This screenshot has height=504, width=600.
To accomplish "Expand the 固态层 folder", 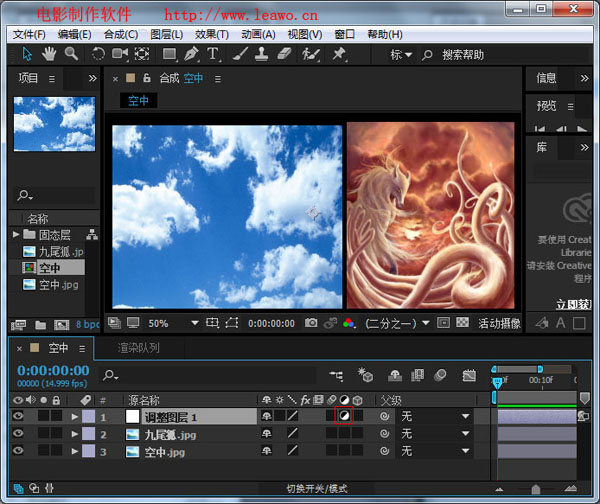I will coord(16,234).
